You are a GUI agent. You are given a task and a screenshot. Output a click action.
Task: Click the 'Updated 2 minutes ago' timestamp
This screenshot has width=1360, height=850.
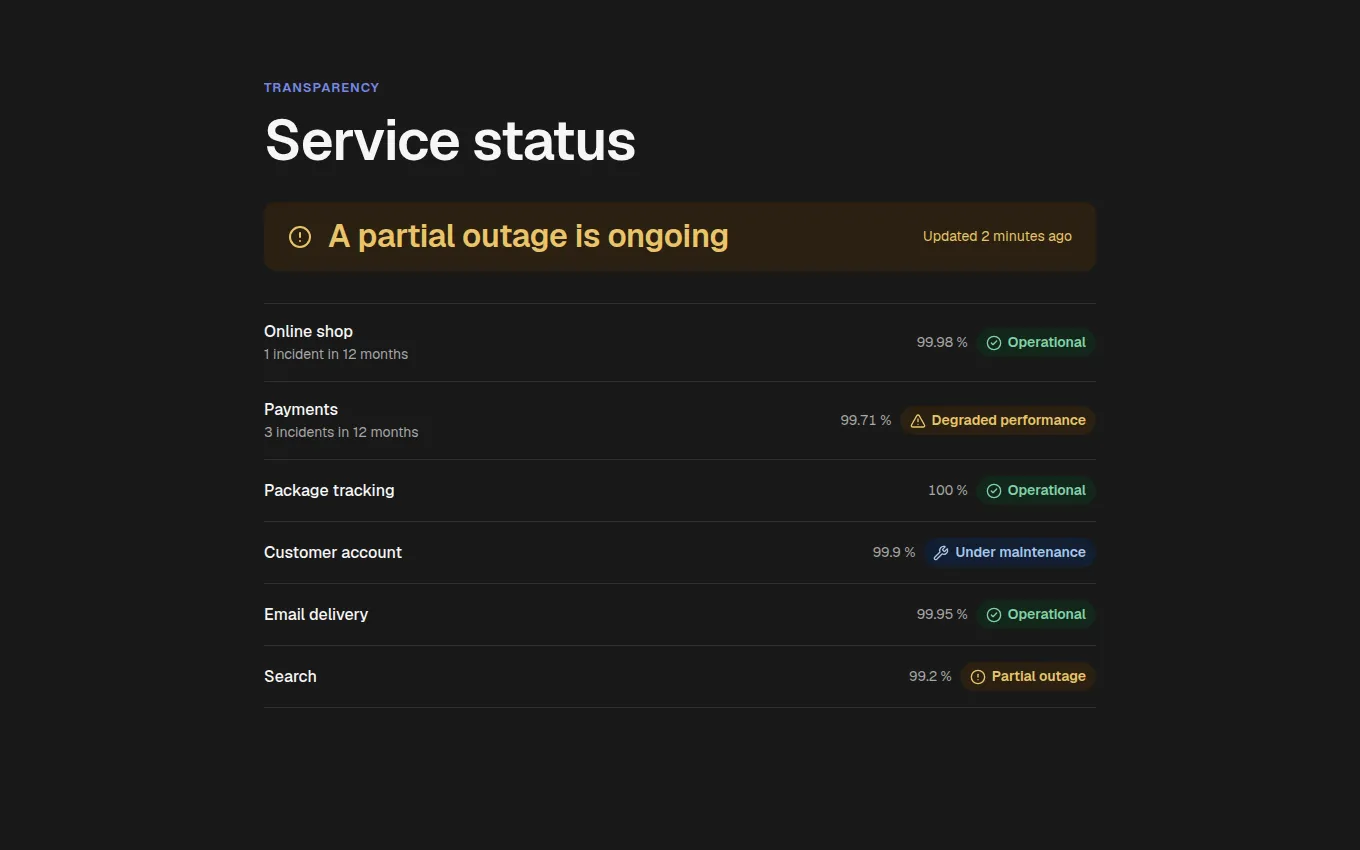pos(997,236)
